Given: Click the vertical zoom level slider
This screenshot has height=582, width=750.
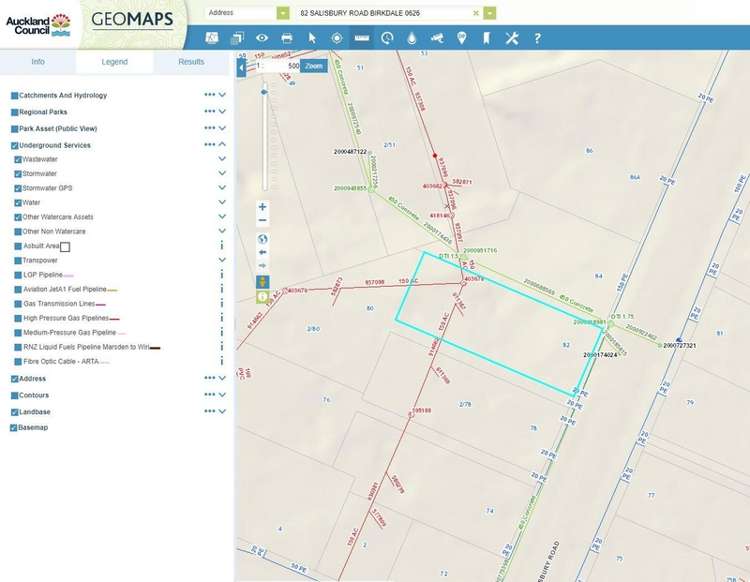Looking at the screenshot, I should pyautogui.click(x=264, y=140).
